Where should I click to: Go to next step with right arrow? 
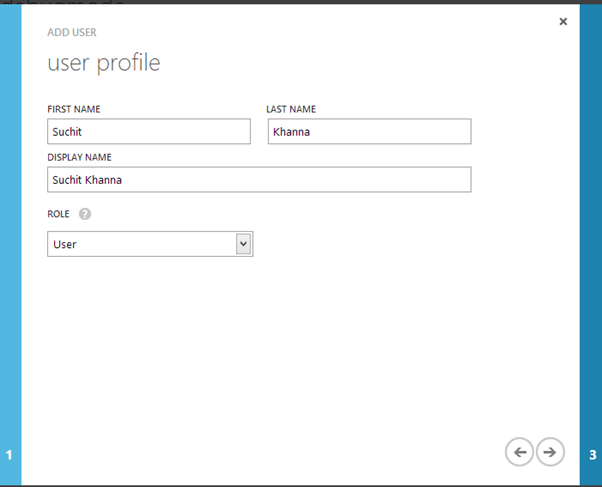[x=550, y=452]
